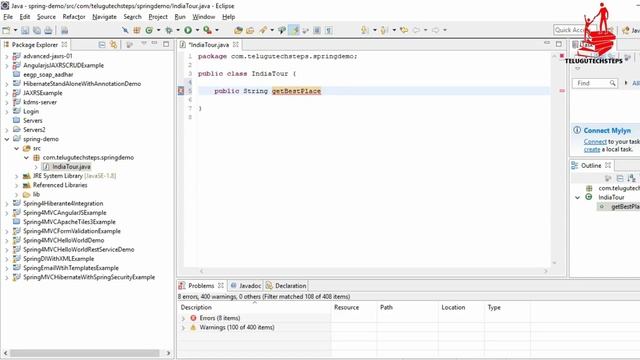Click the Save All toolbar icon
Screen dimensions: 640x360
(37, 30)
